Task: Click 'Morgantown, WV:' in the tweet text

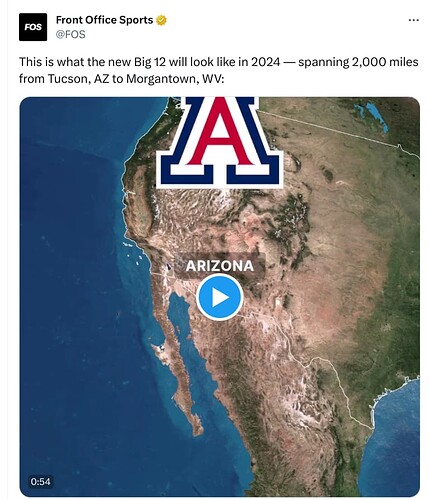Action: click(174, 79)
